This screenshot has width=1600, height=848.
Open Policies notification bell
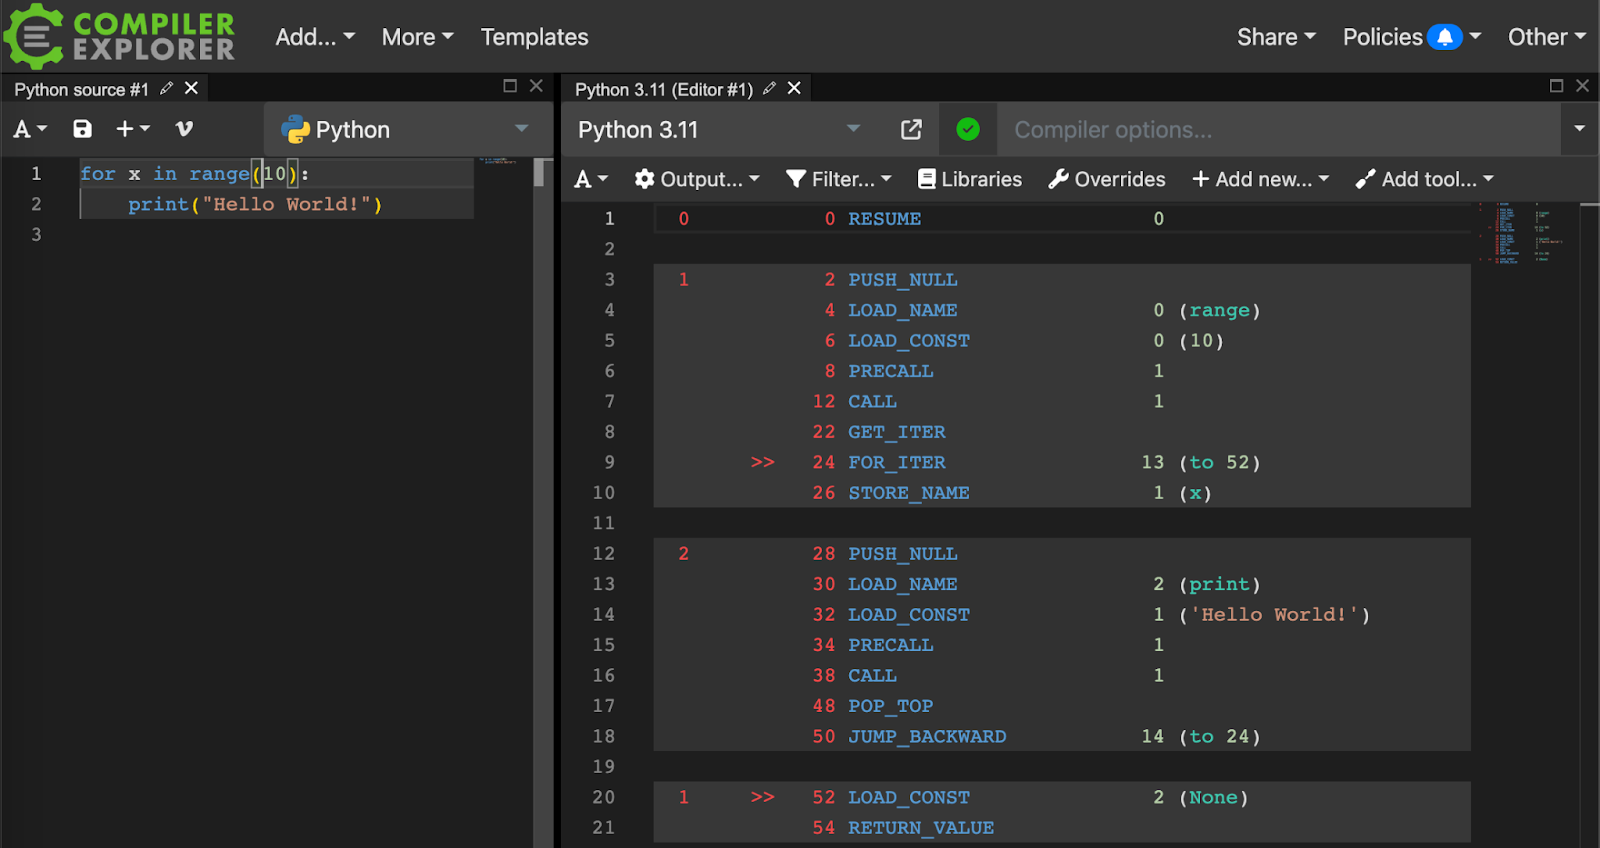pos(1444,37)
